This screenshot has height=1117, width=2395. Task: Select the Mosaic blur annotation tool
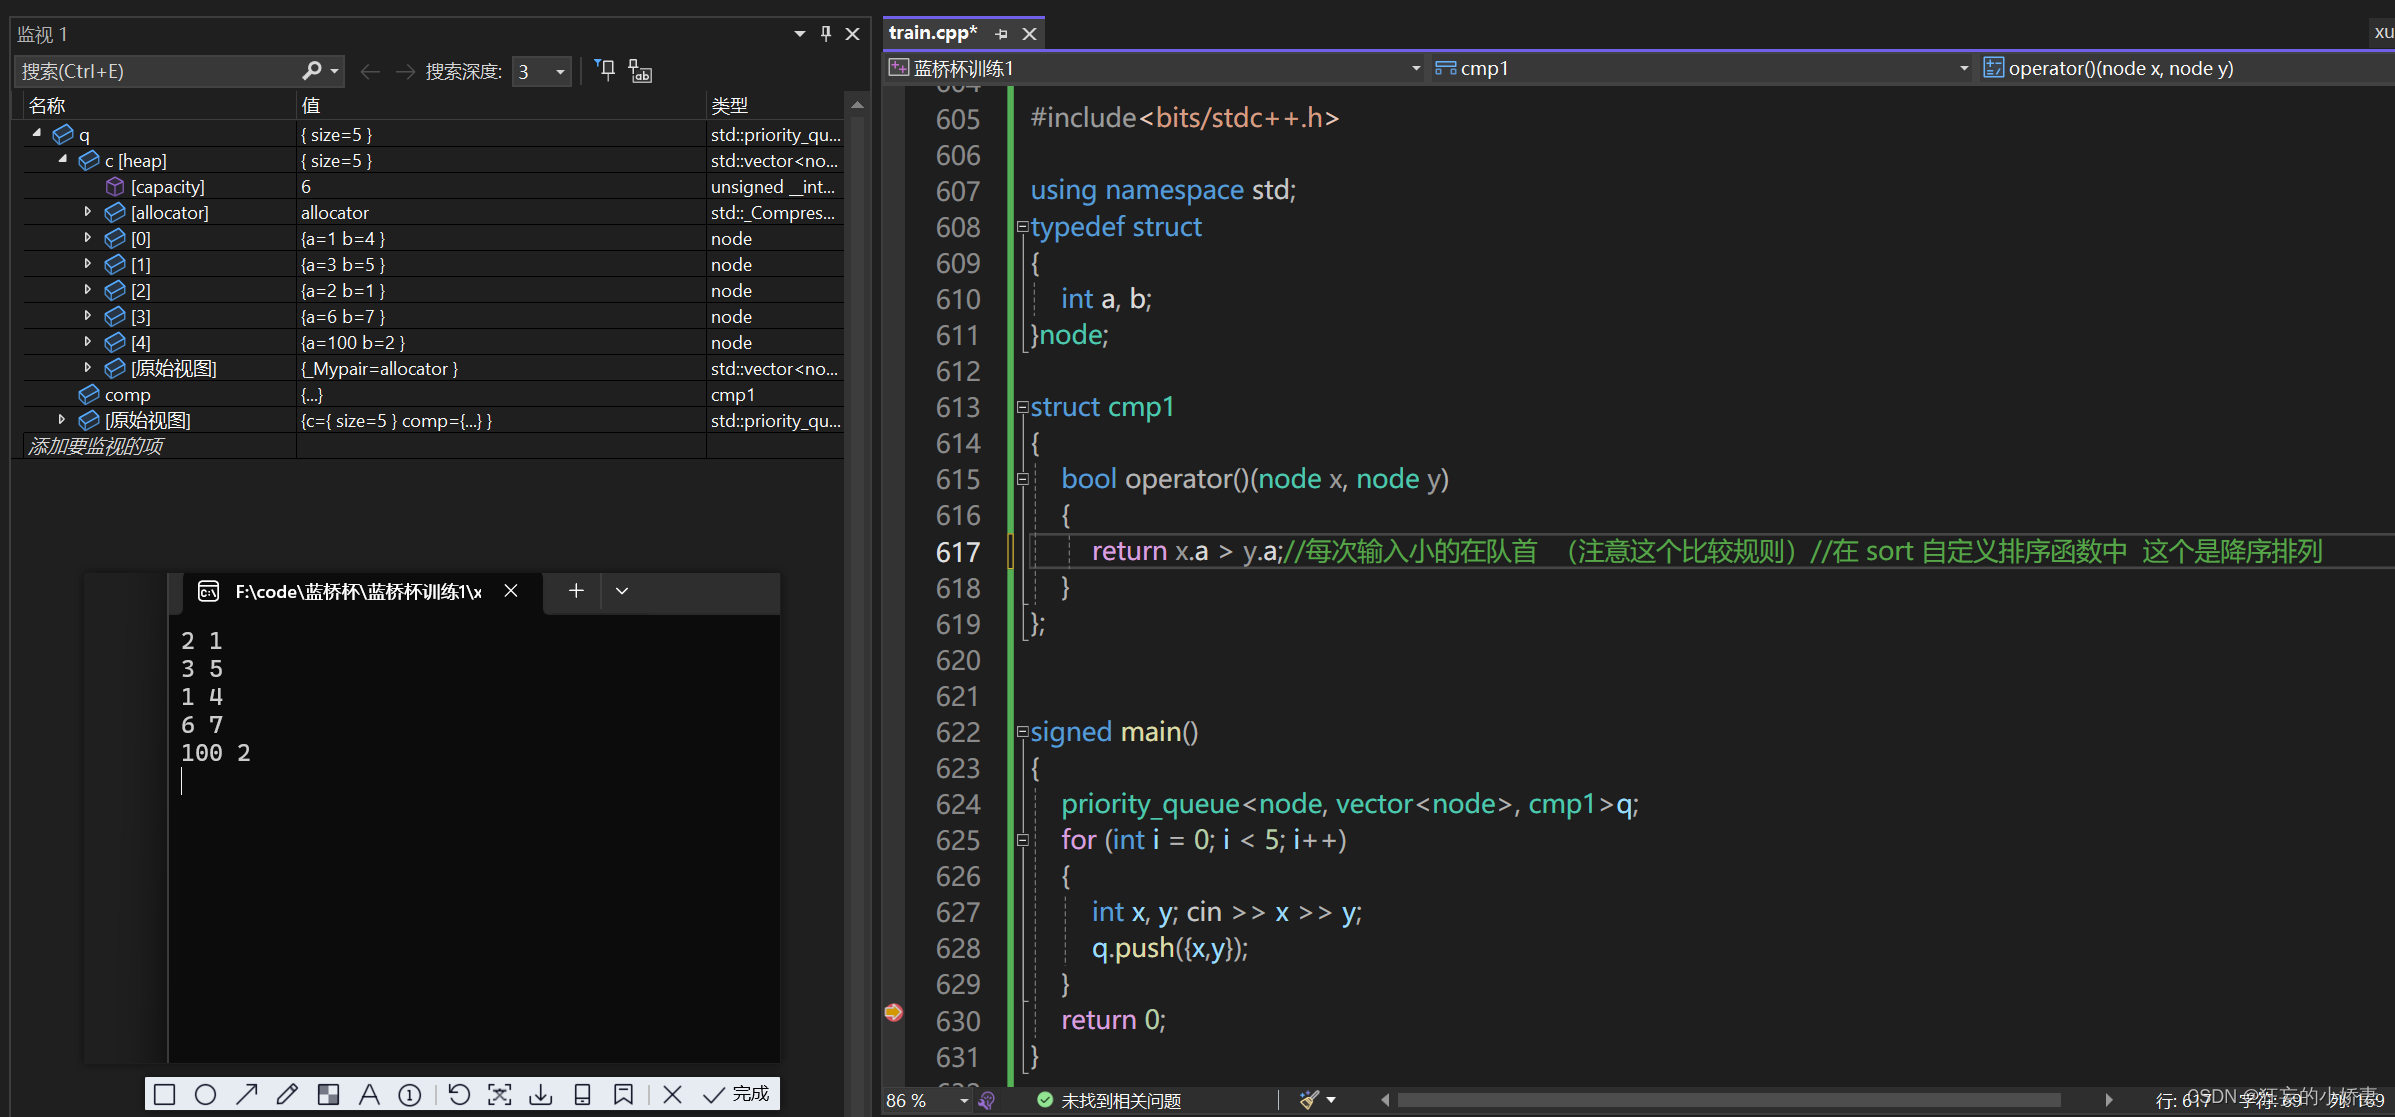(328, 1094)
